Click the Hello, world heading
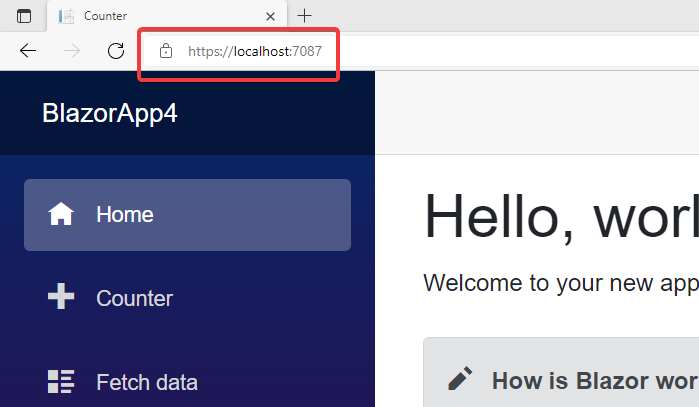 (x=561, y=218)
